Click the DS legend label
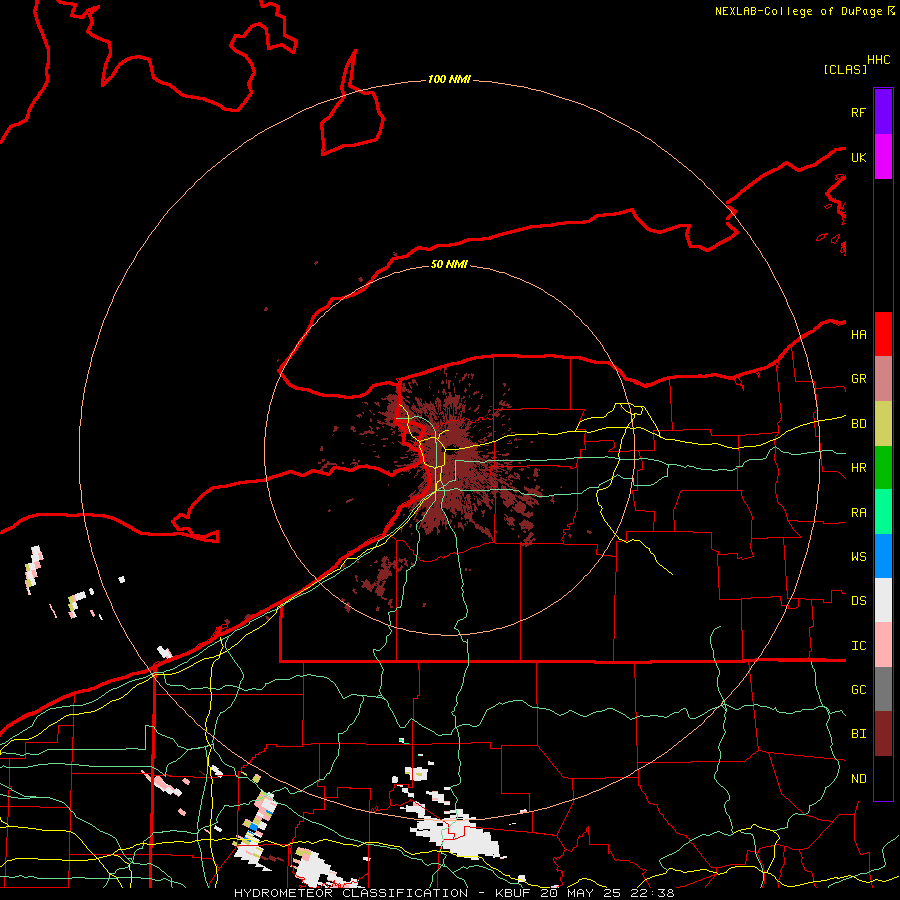Viewport: 900px width, 900px height. (858, 601)
